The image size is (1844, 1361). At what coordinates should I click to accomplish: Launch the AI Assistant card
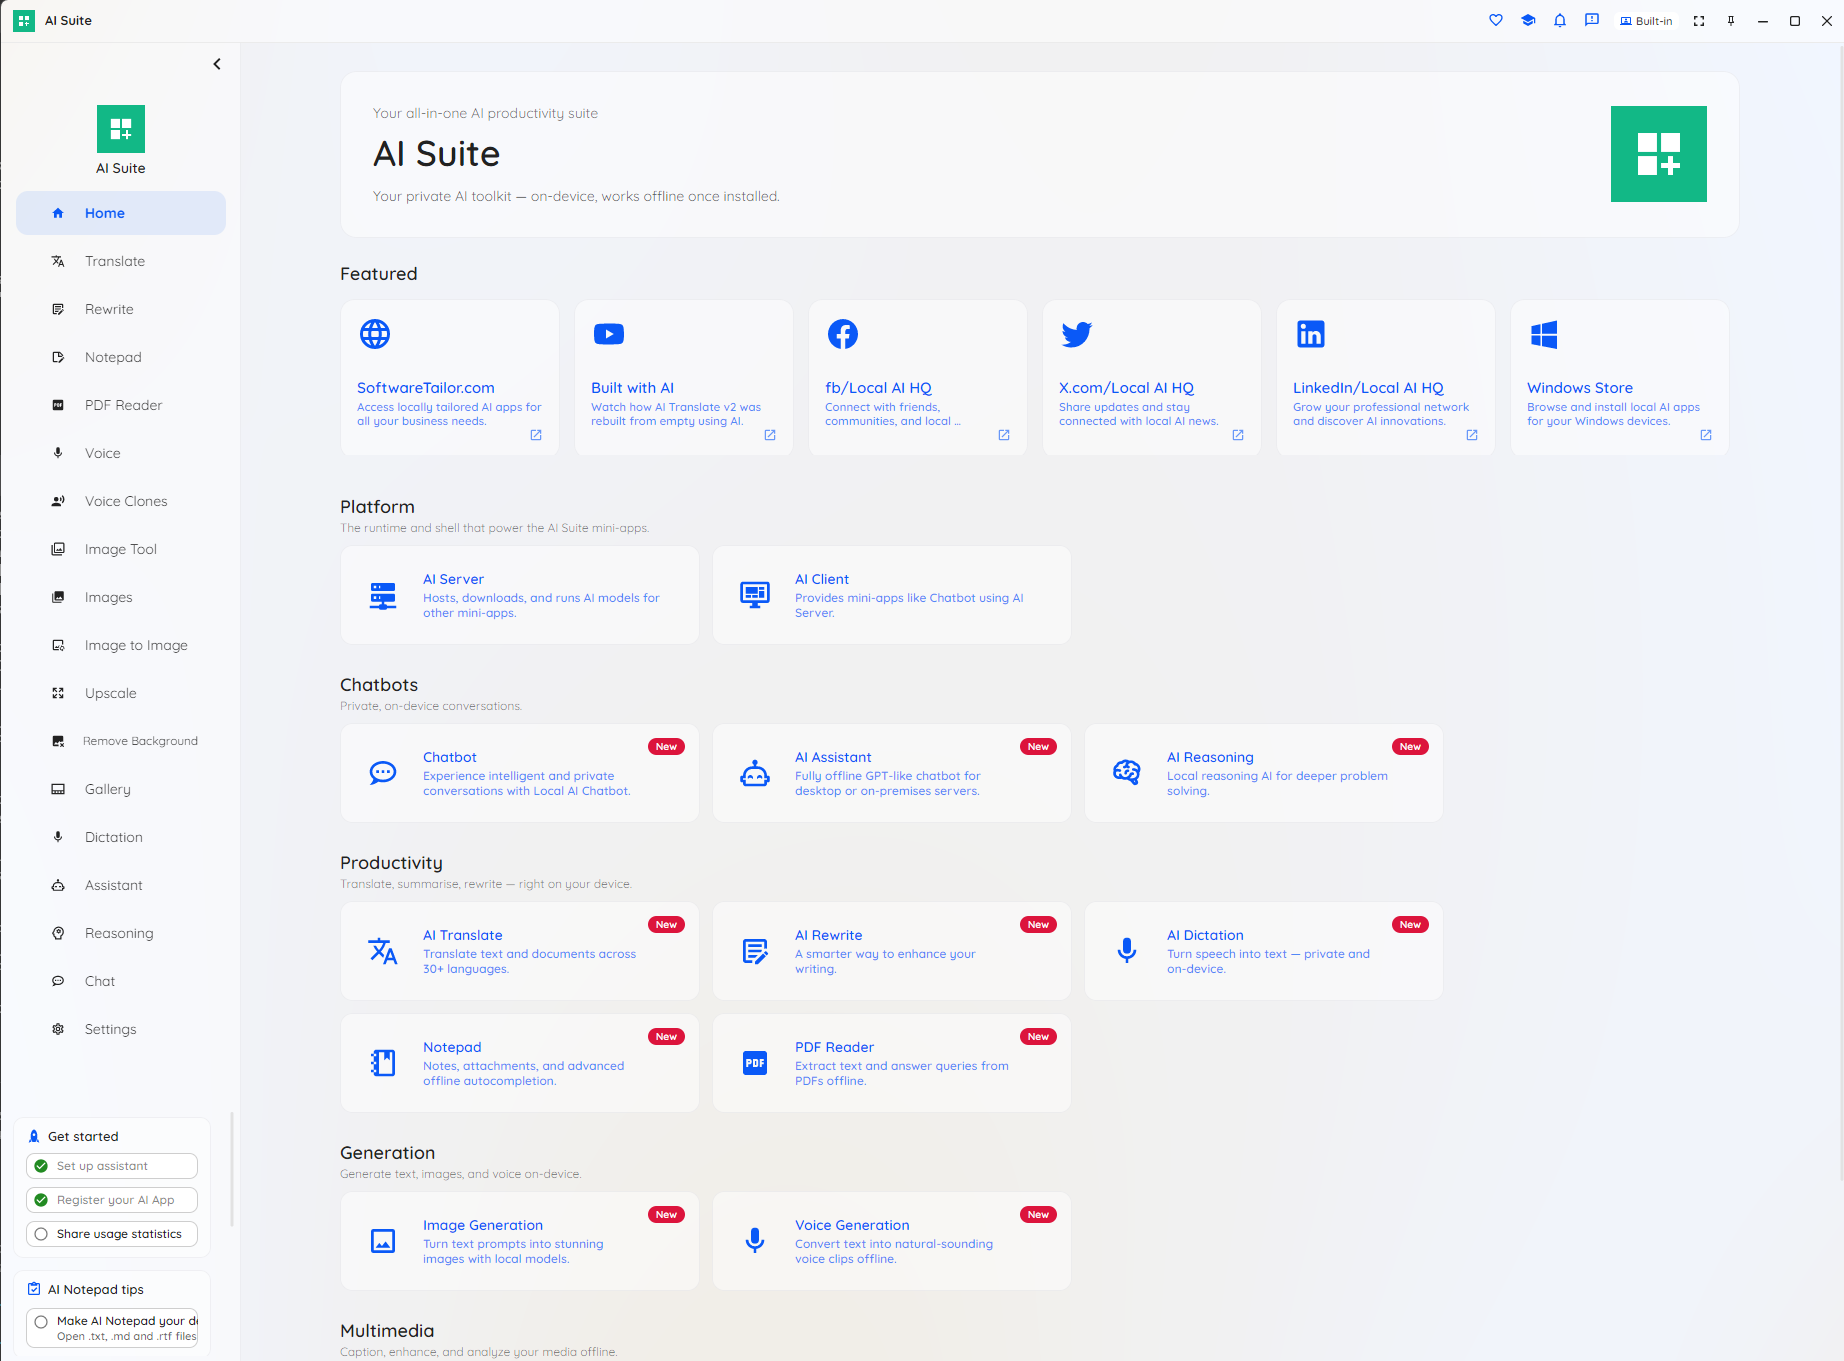[892, 773]
